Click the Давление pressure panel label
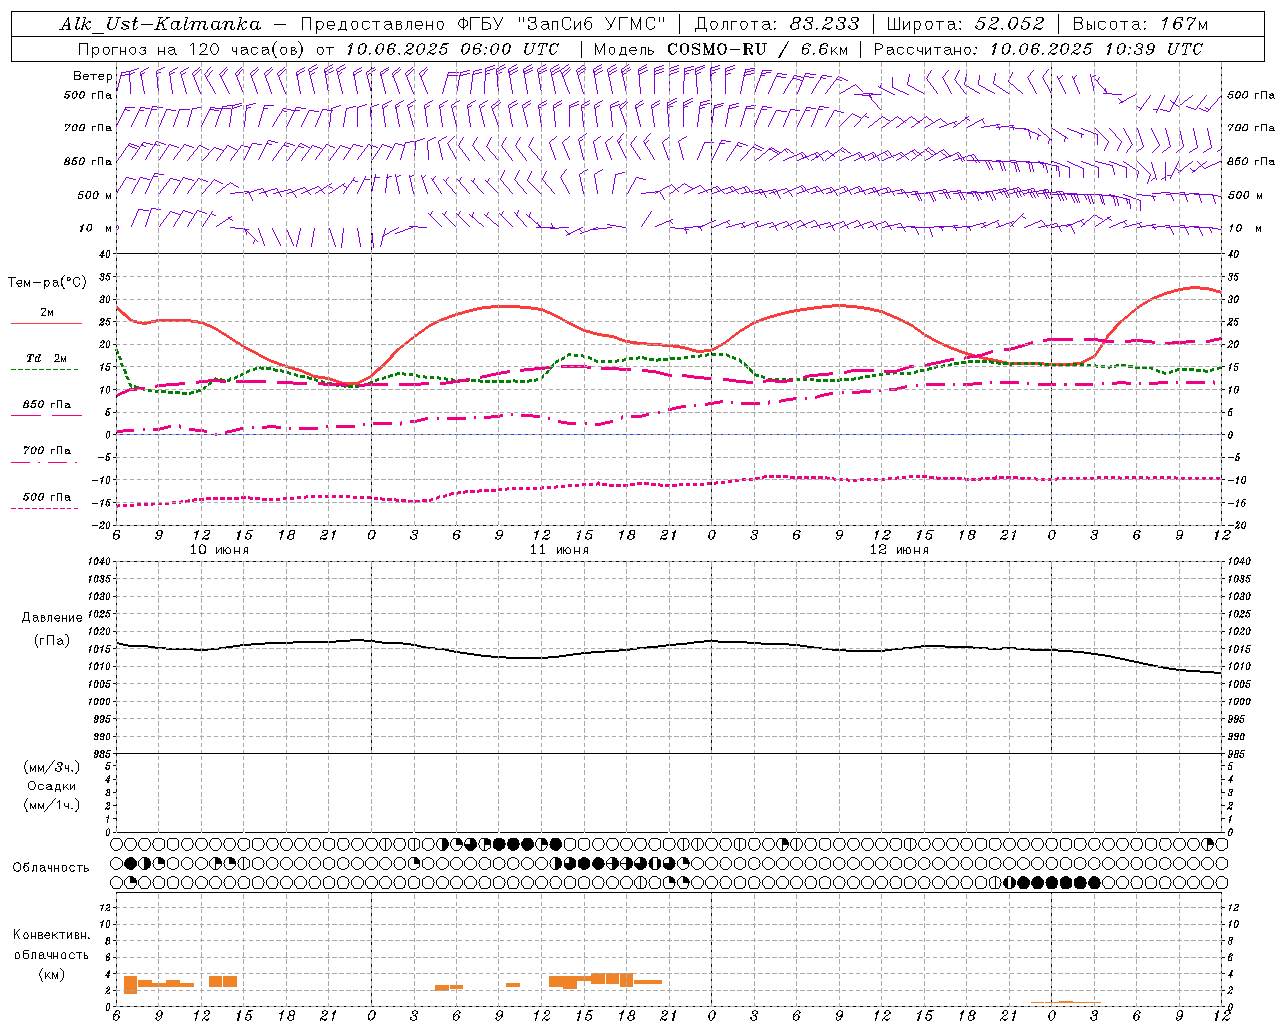Image resolution: width=1280 pixels, height=1024 pixels. click(52, 618)
